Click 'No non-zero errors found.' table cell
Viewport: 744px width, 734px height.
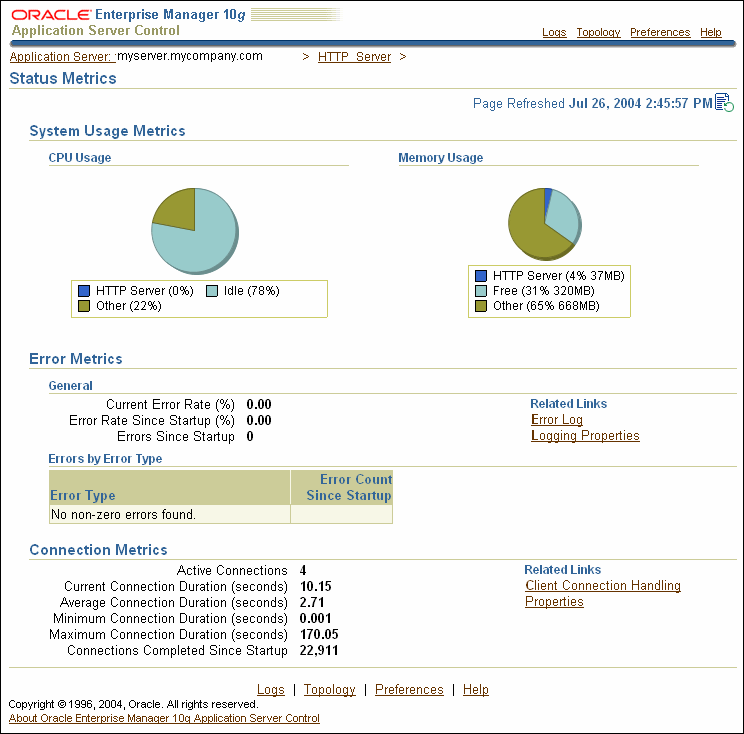(x=169, y=514)
